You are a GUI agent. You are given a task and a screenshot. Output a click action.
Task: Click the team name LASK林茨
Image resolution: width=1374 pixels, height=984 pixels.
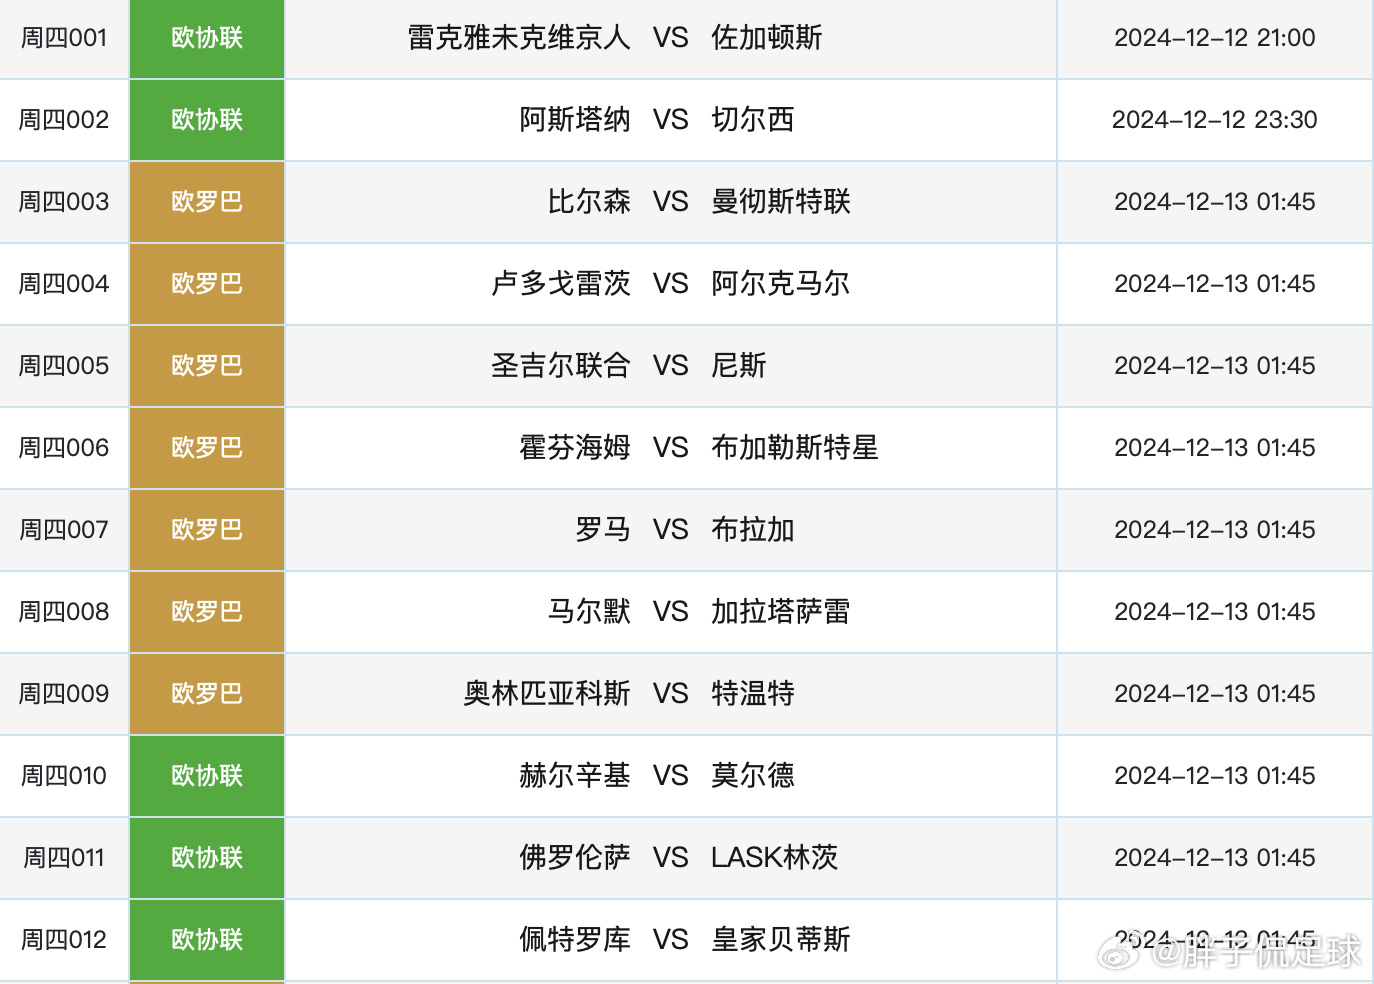click(x=775, y=858)
